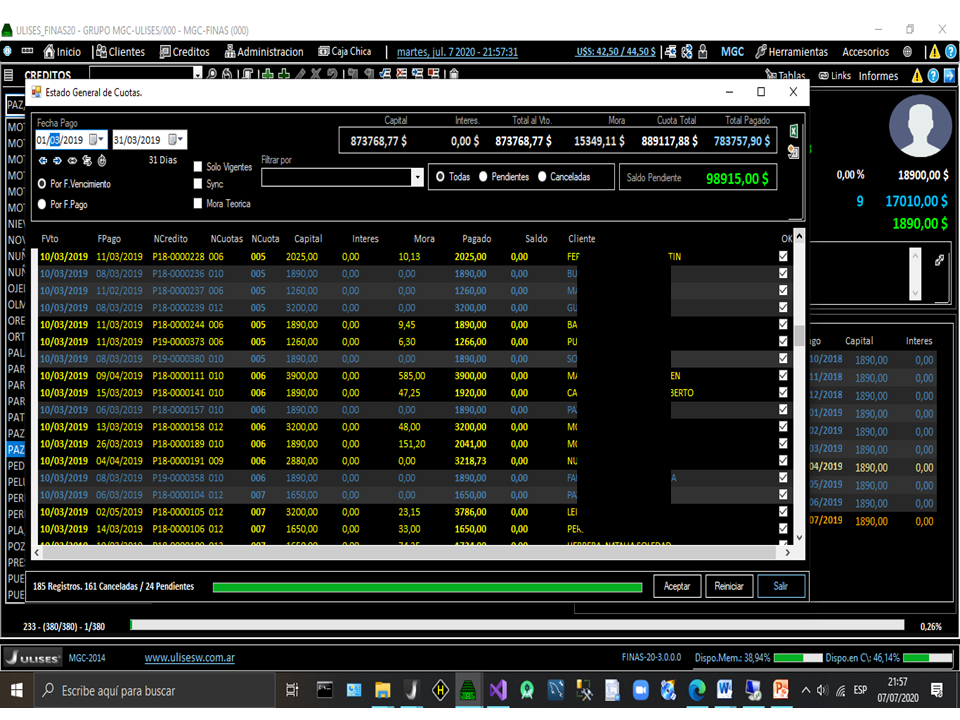960x720 pixels.
Task: Open the start date calendar dropdown
Action: tap(96, 140)
